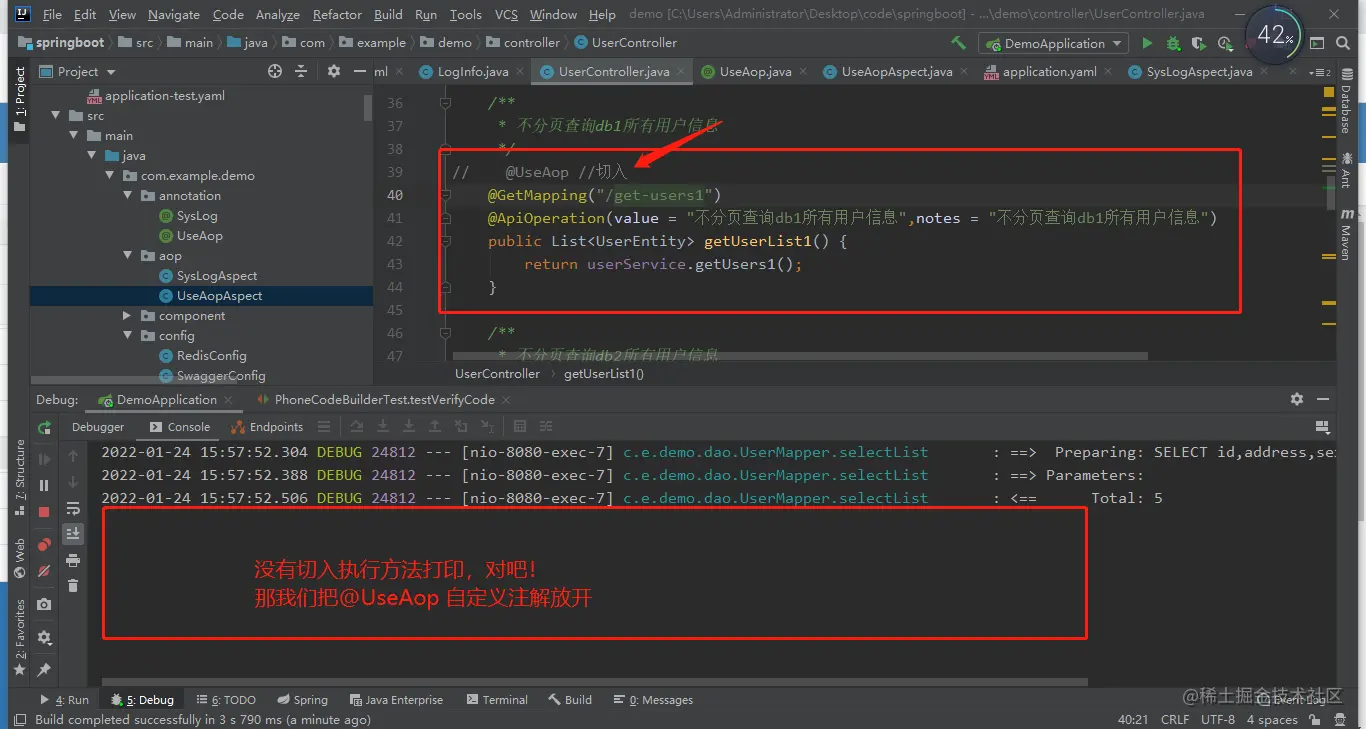This screenshot has width=1366, height=729.
Task: Collapse the annotation folder in project tree
Action: pos(127,196)
